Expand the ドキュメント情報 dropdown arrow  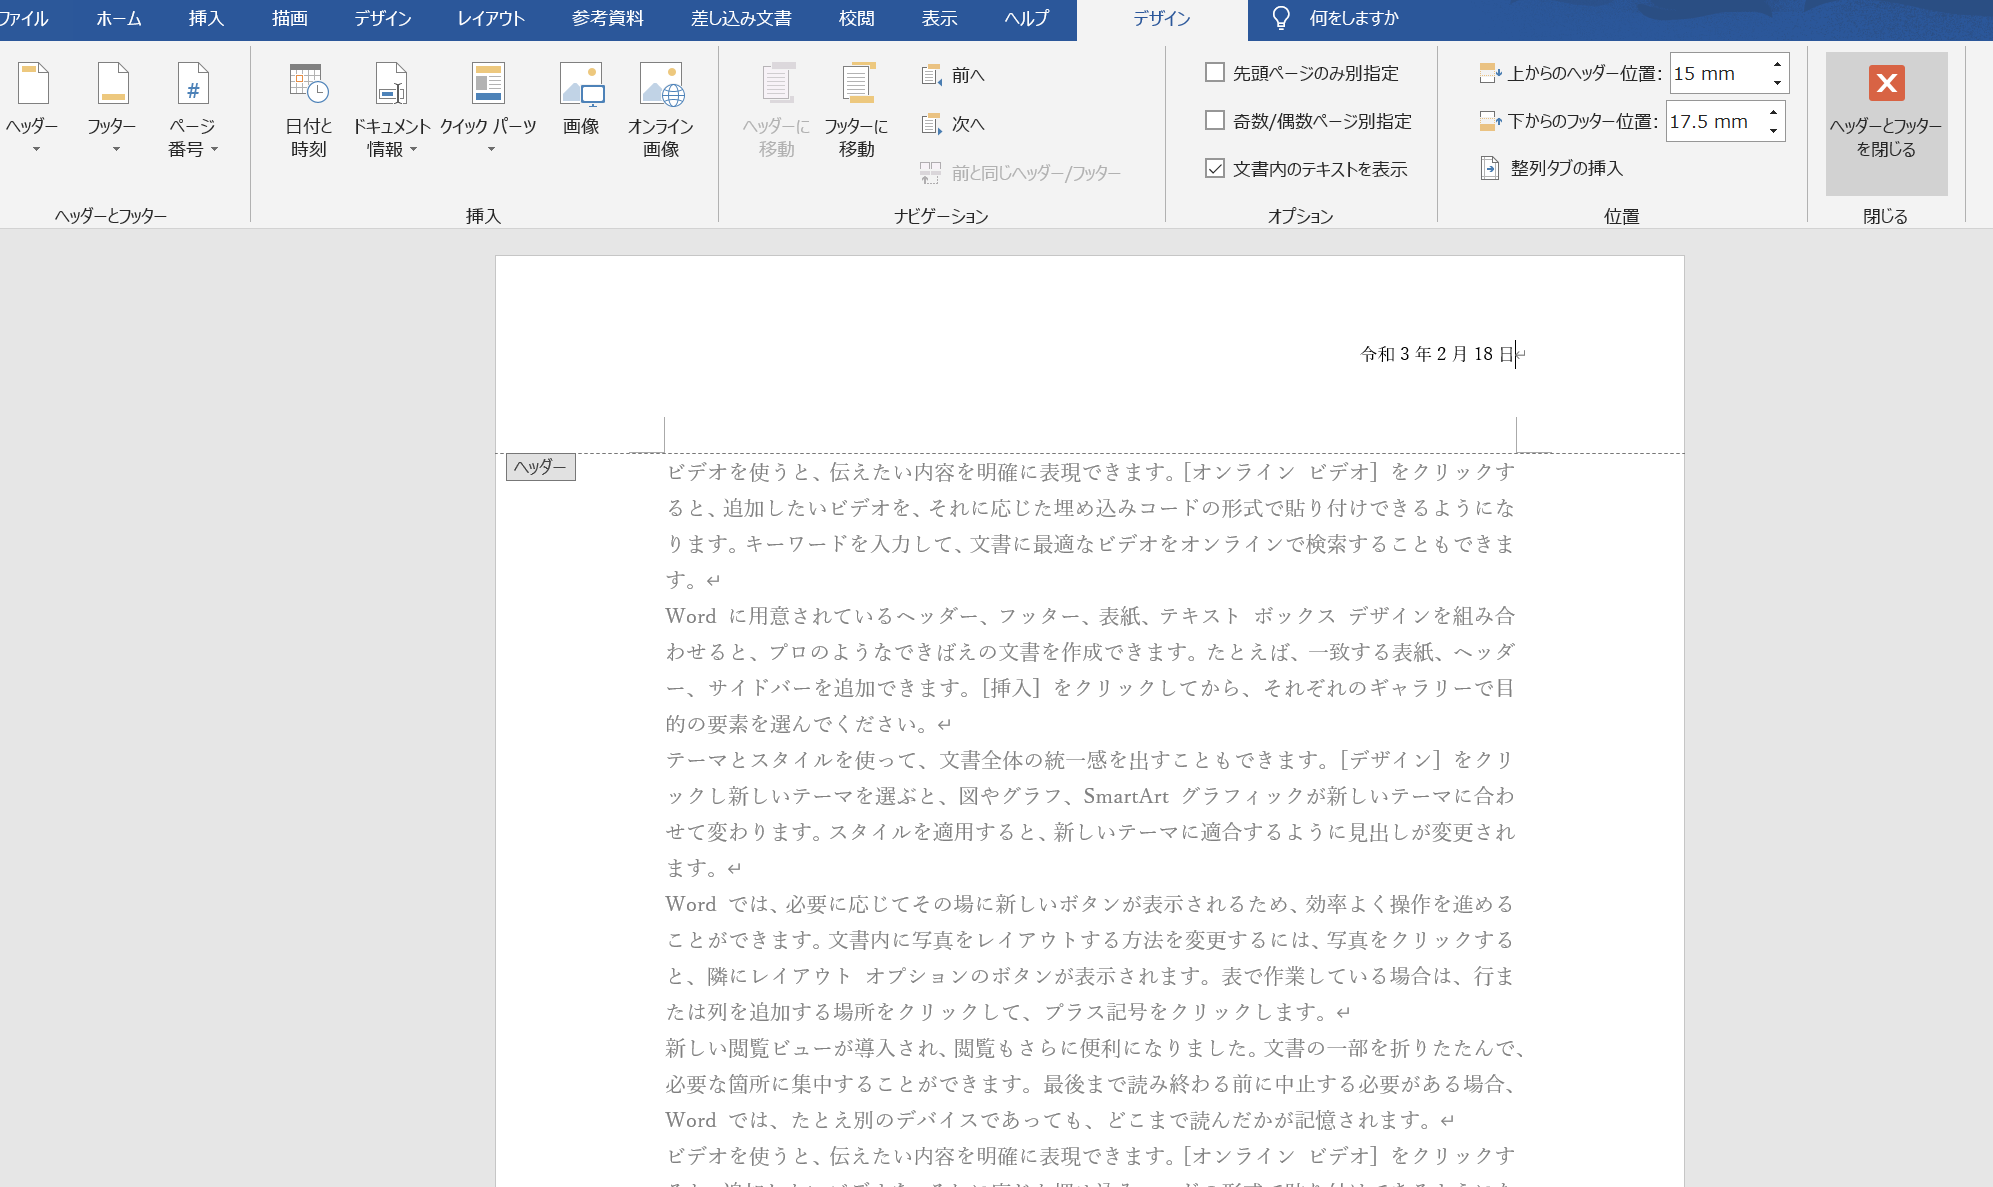(413, 150)
